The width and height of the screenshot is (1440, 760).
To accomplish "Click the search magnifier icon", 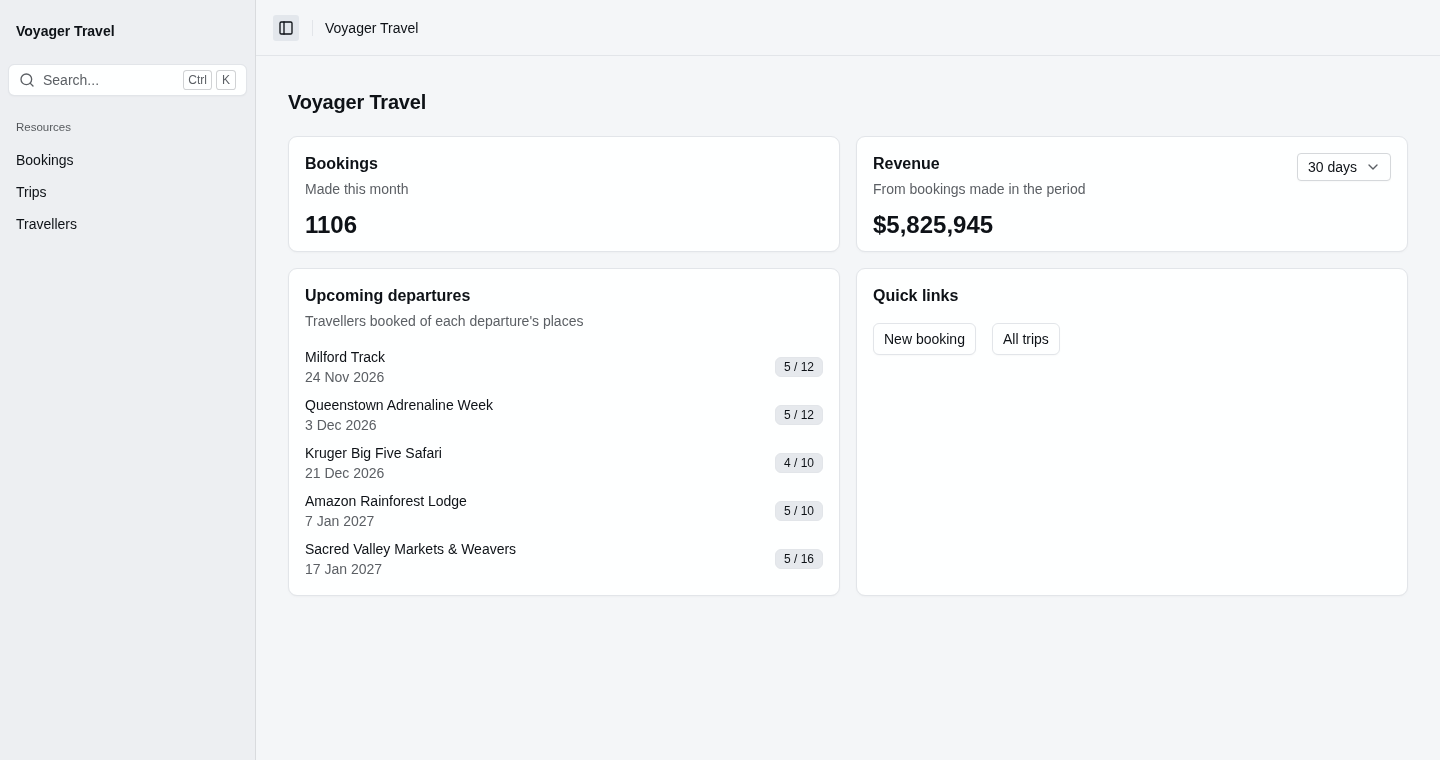I will tap(27, 80).
